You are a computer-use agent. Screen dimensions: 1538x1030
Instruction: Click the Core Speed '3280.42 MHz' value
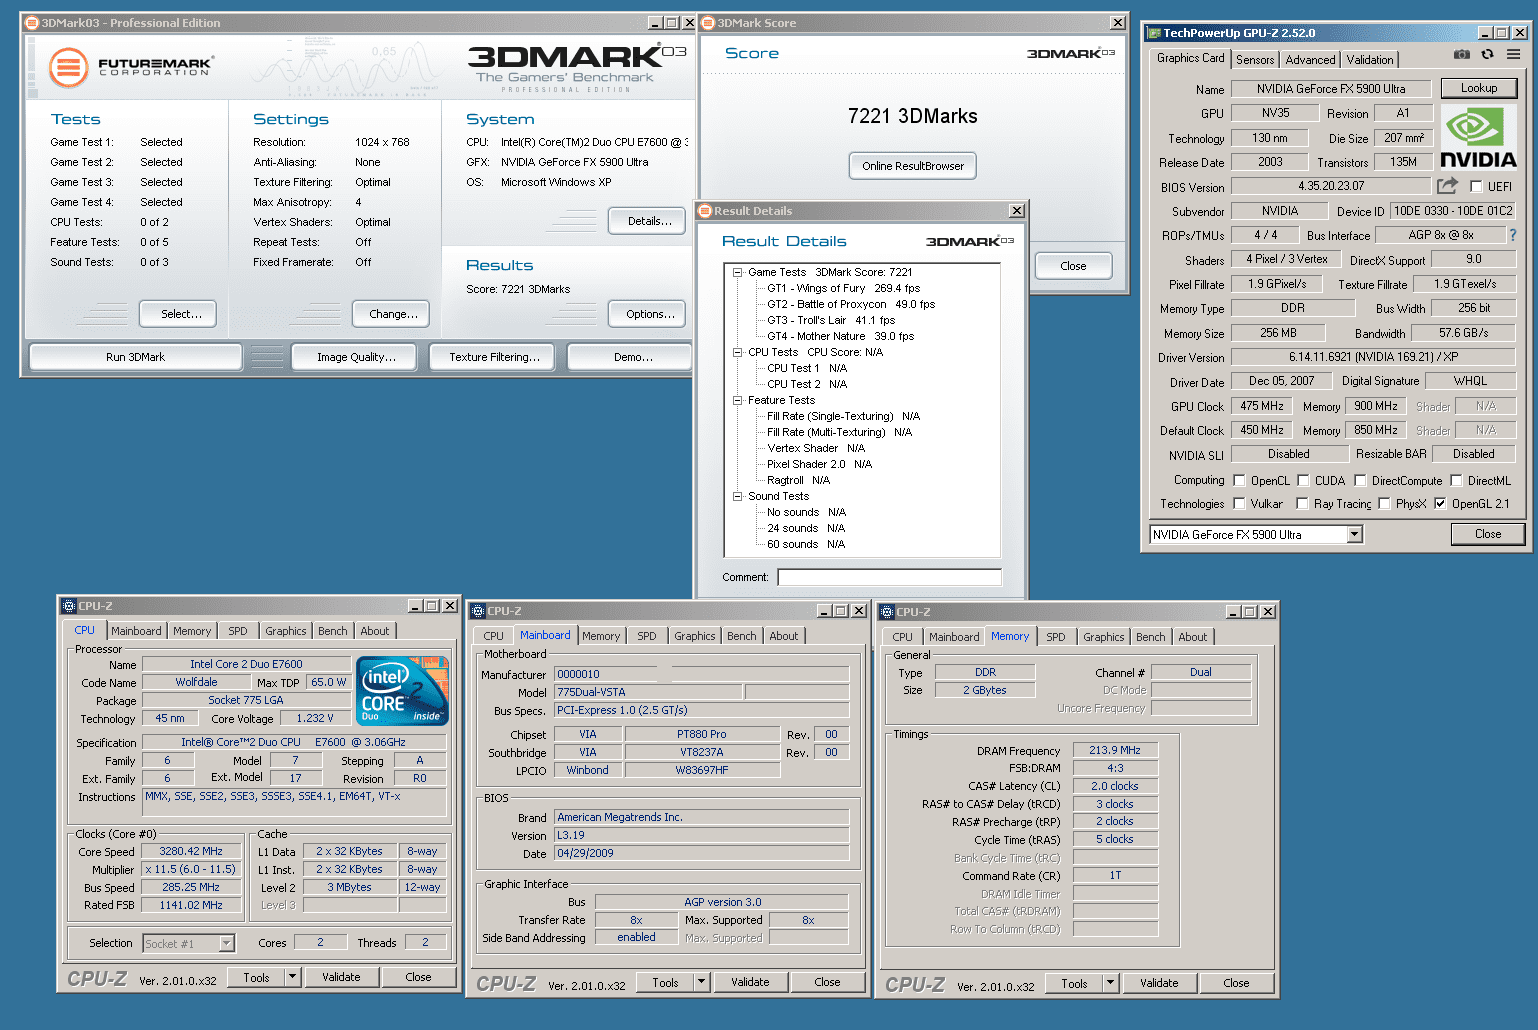pos(191,852)
